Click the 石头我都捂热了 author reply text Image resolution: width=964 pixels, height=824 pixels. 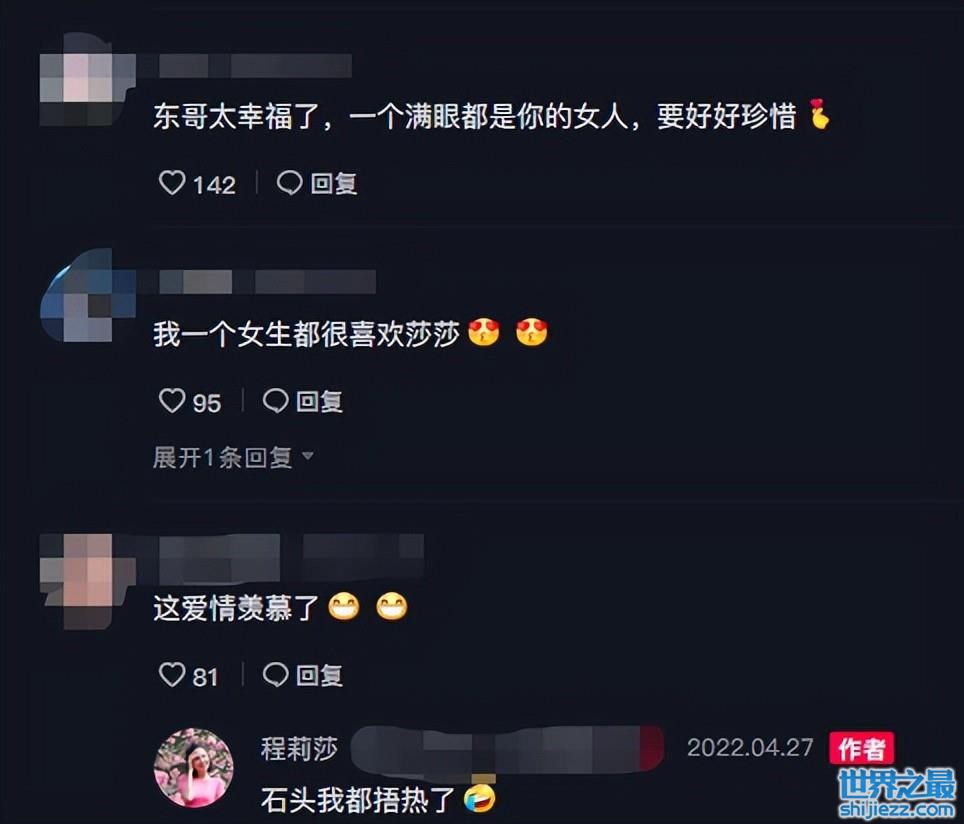(x=357, y=799)
